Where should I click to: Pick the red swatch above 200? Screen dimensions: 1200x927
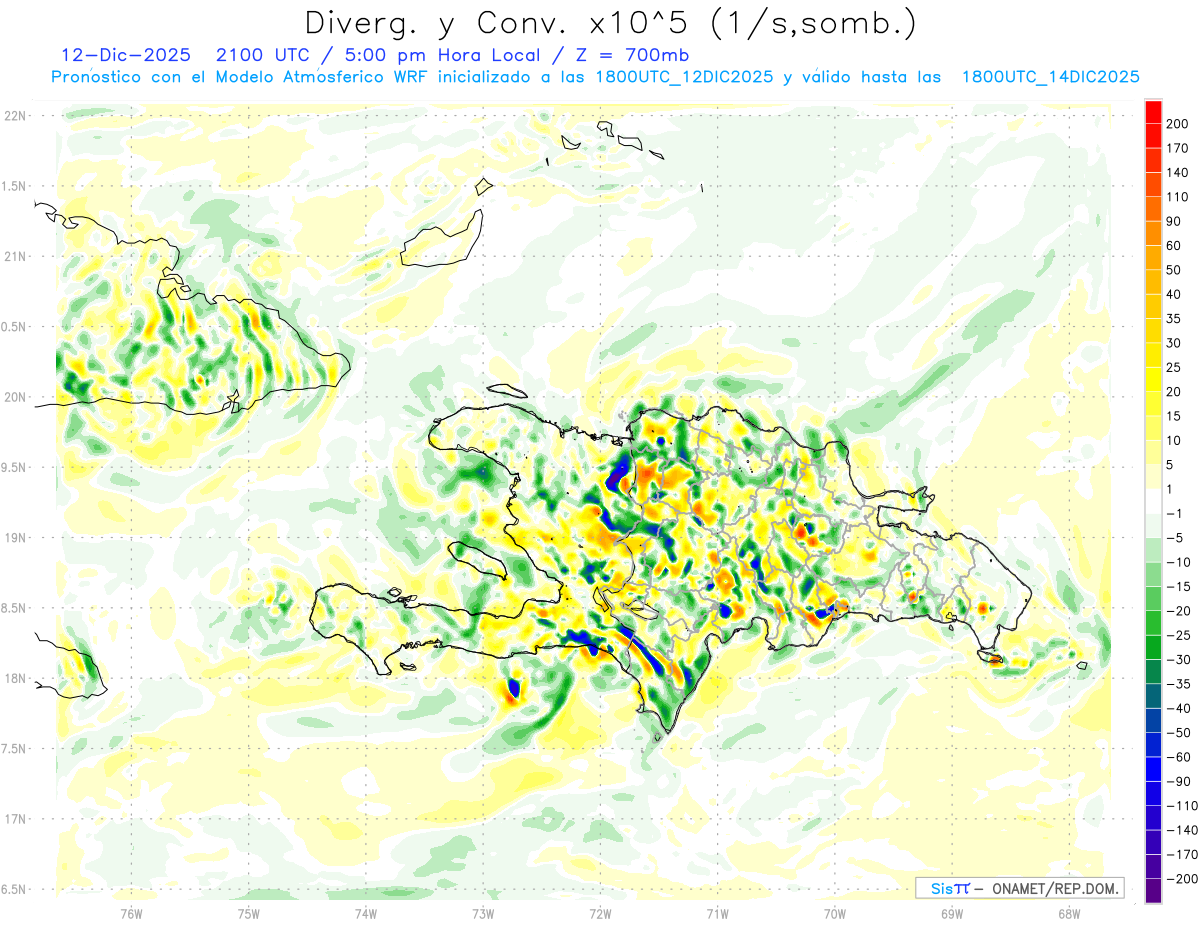click(x=1153, y=112)
